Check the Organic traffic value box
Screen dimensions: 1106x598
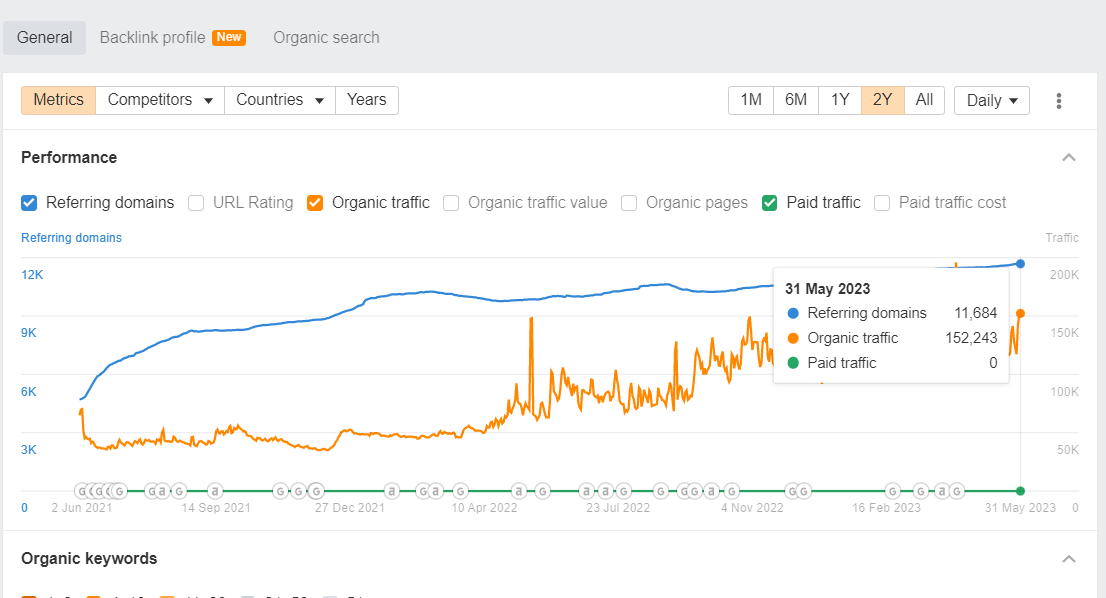tap(451, 203)
